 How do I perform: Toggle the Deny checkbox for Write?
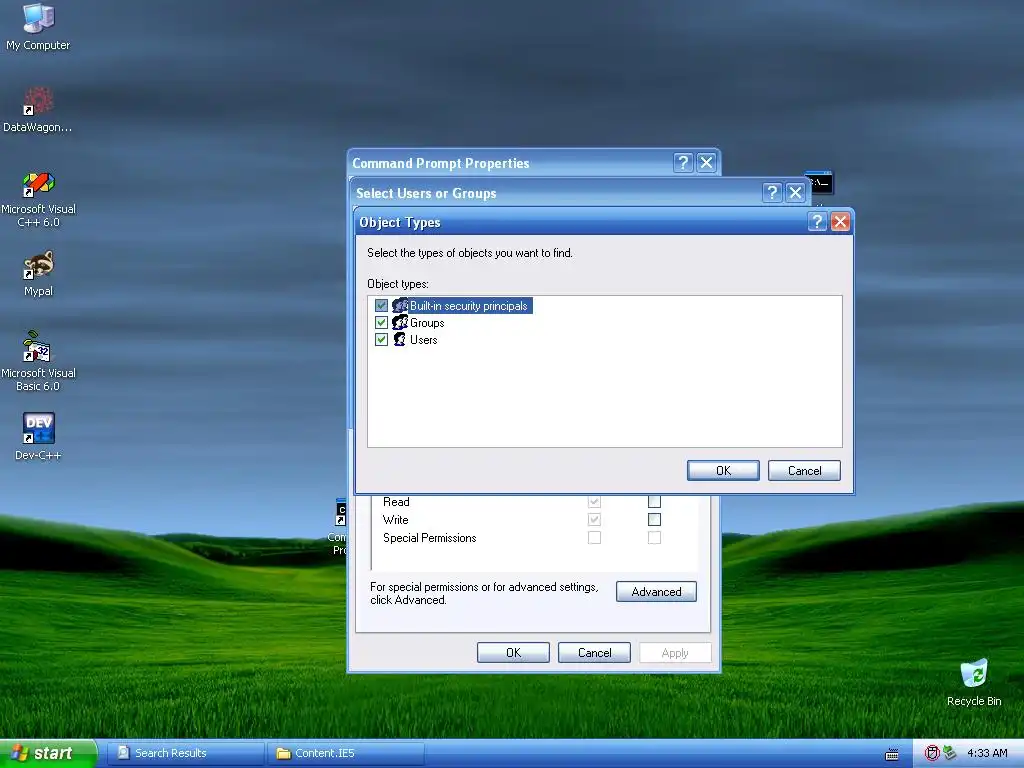click(654, 519)
